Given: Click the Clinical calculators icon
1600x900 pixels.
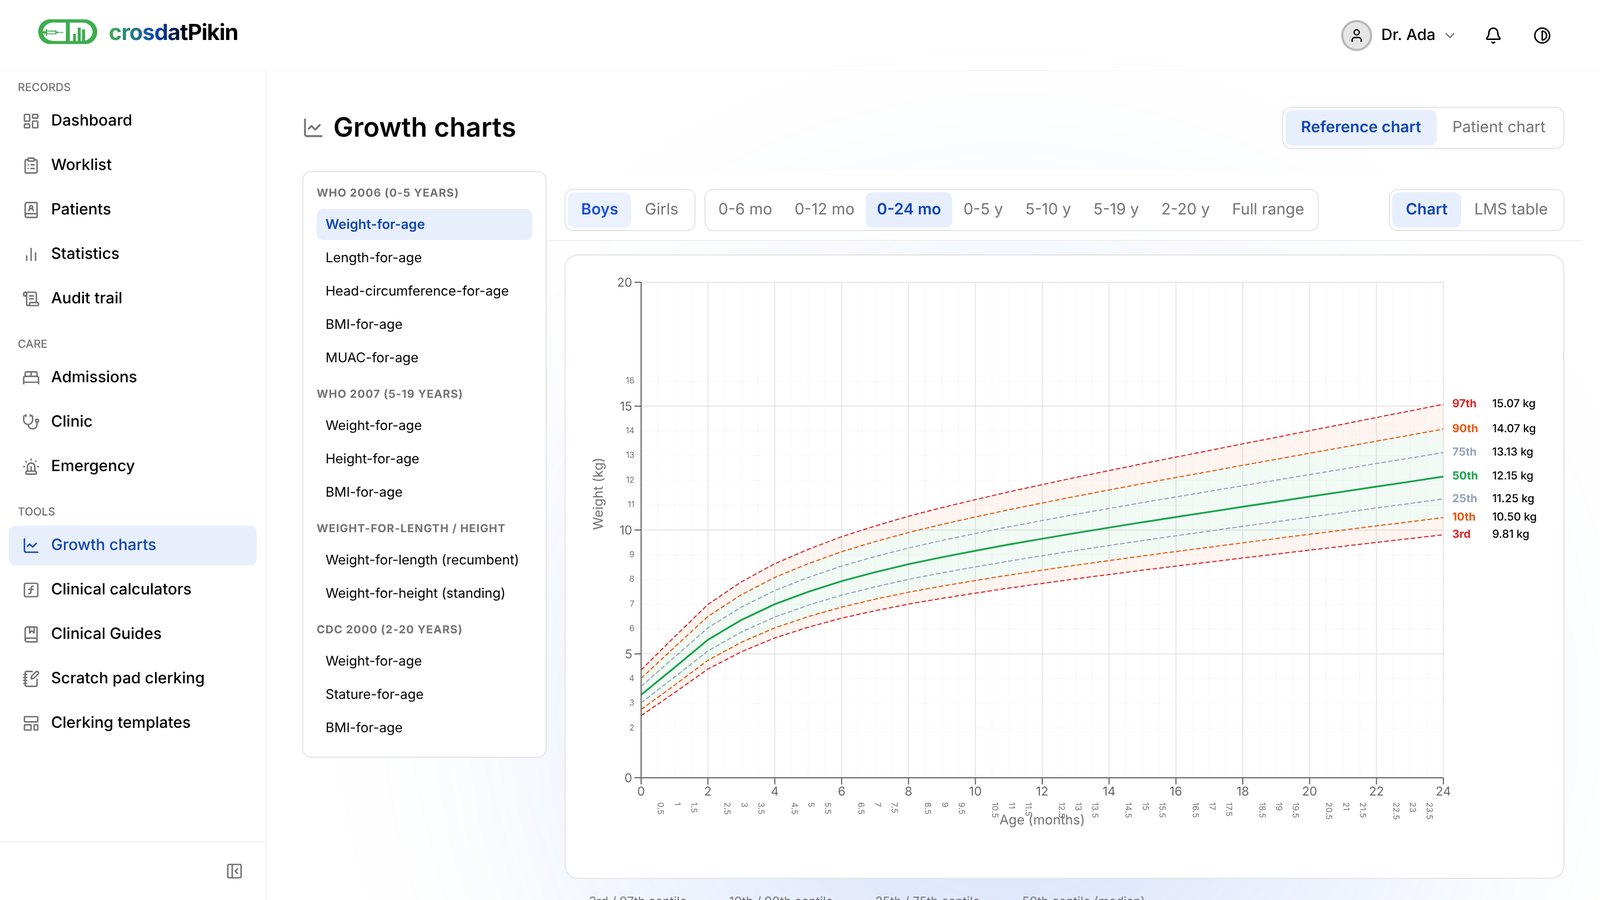Looking at the screenshot, I should [31, 590].
